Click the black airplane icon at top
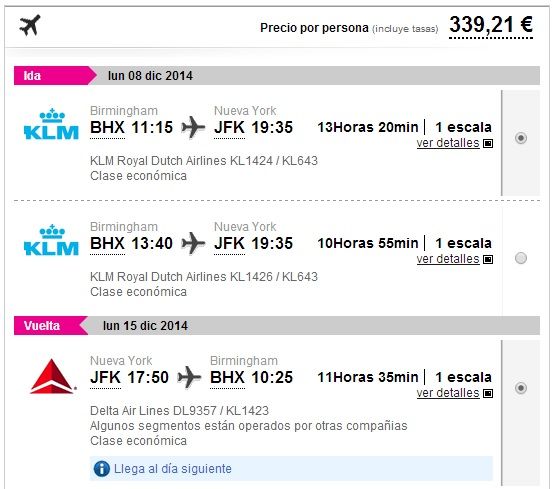The image size is (553, 489). click(x=30, y=25)
